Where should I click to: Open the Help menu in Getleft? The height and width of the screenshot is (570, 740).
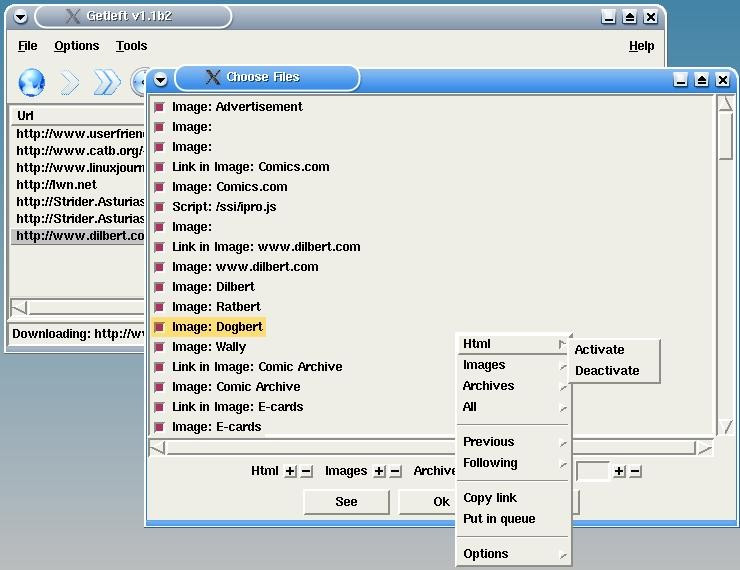[x=641, y=46]
